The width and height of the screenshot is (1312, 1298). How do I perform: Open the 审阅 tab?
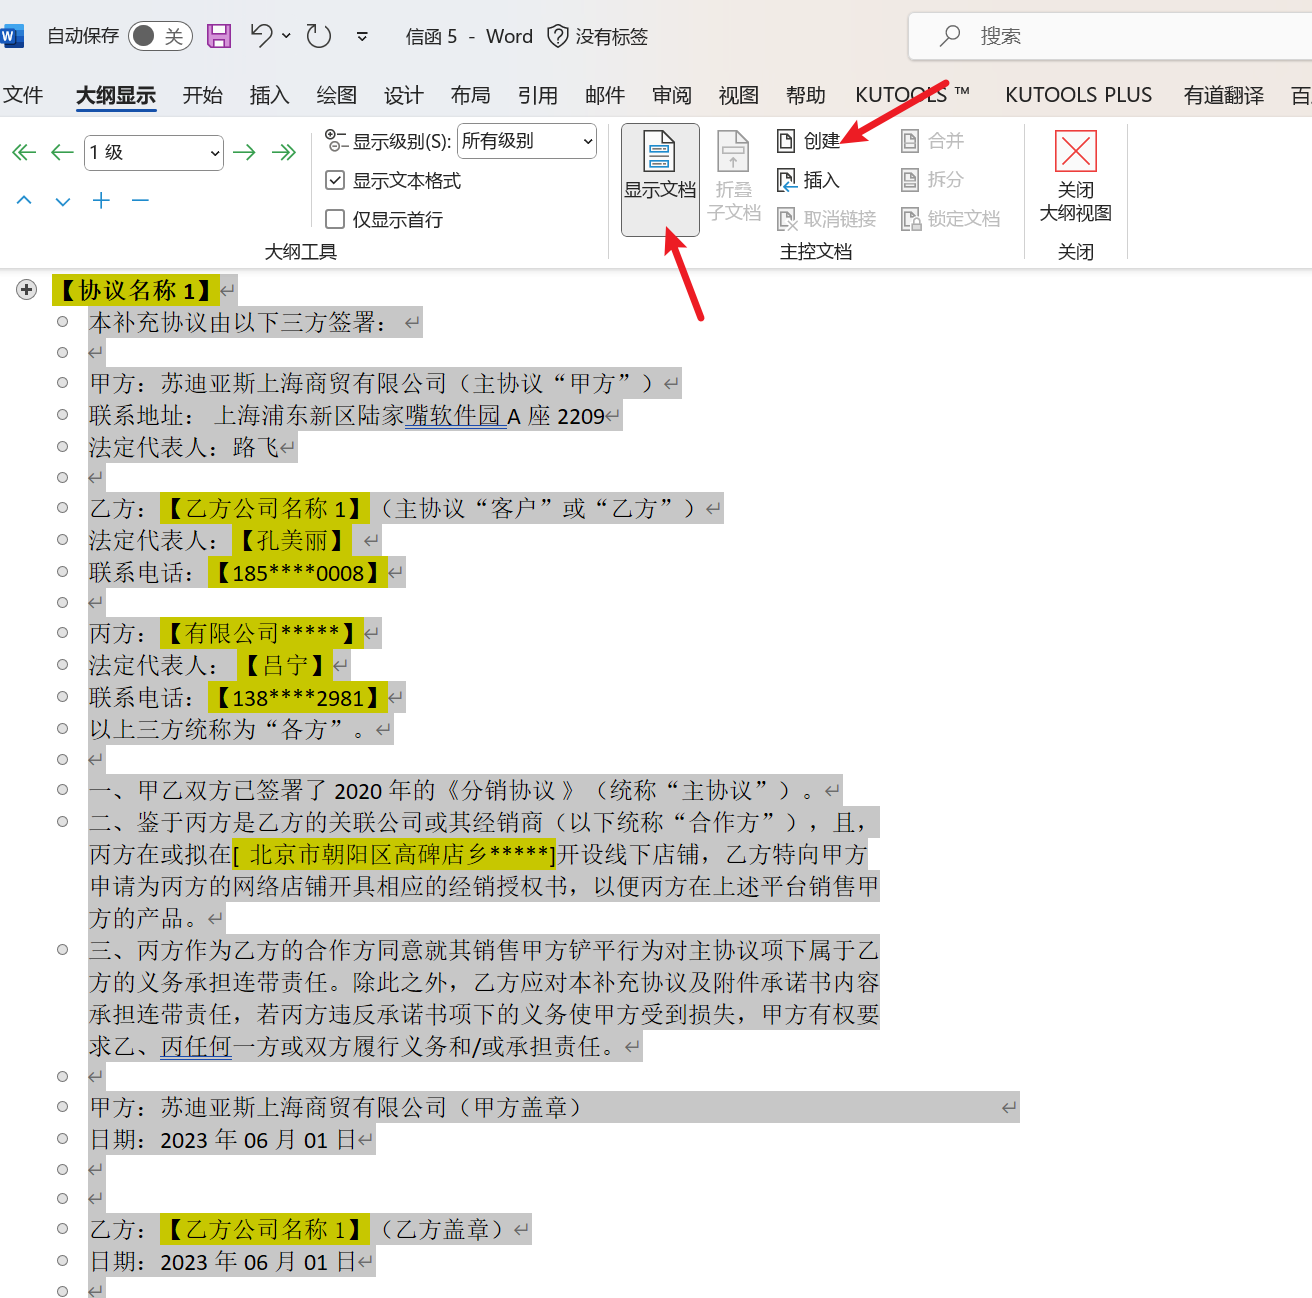pos(671,95)
